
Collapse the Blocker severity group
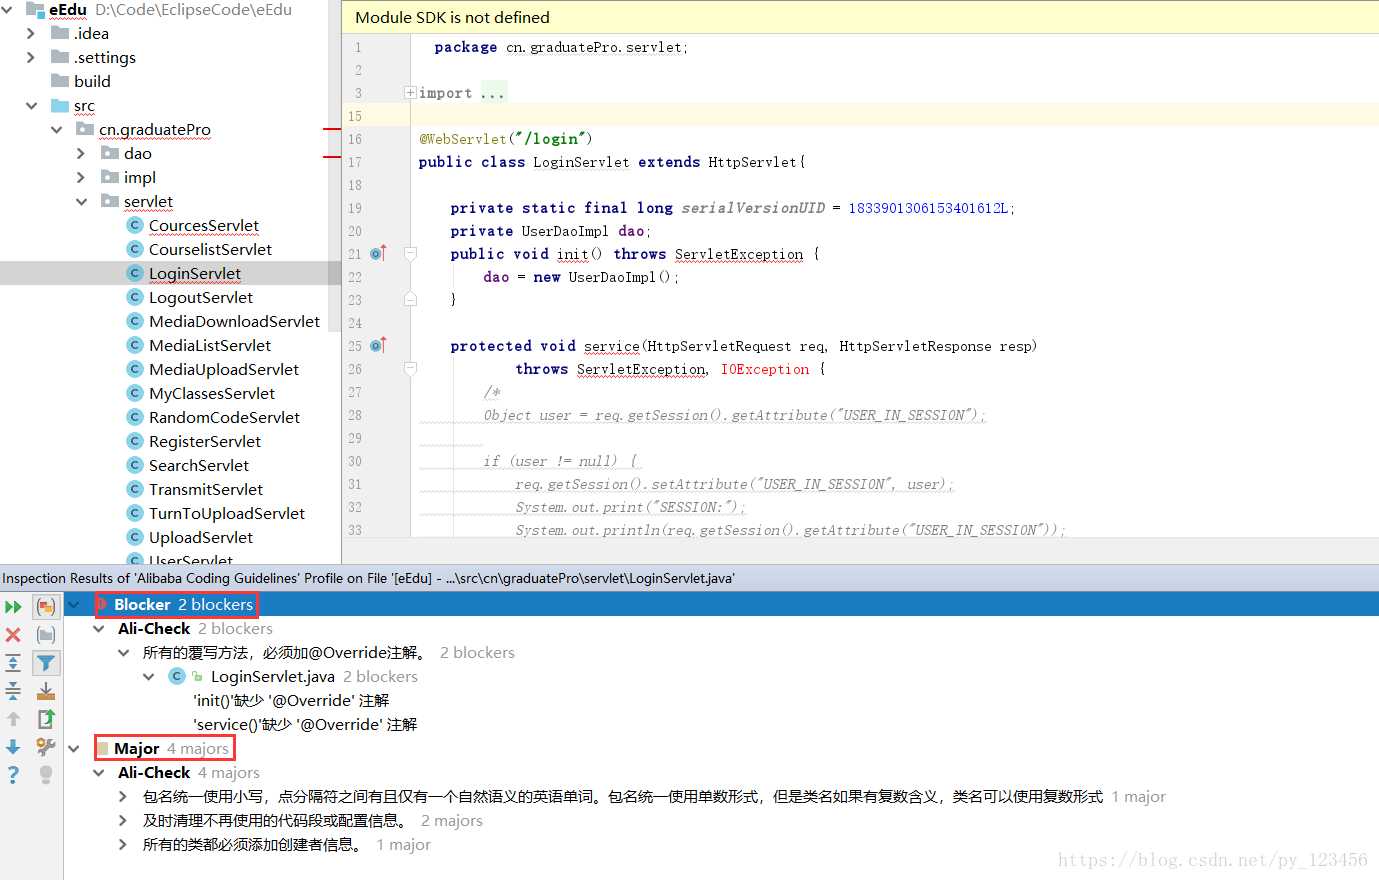coord(74,605)
